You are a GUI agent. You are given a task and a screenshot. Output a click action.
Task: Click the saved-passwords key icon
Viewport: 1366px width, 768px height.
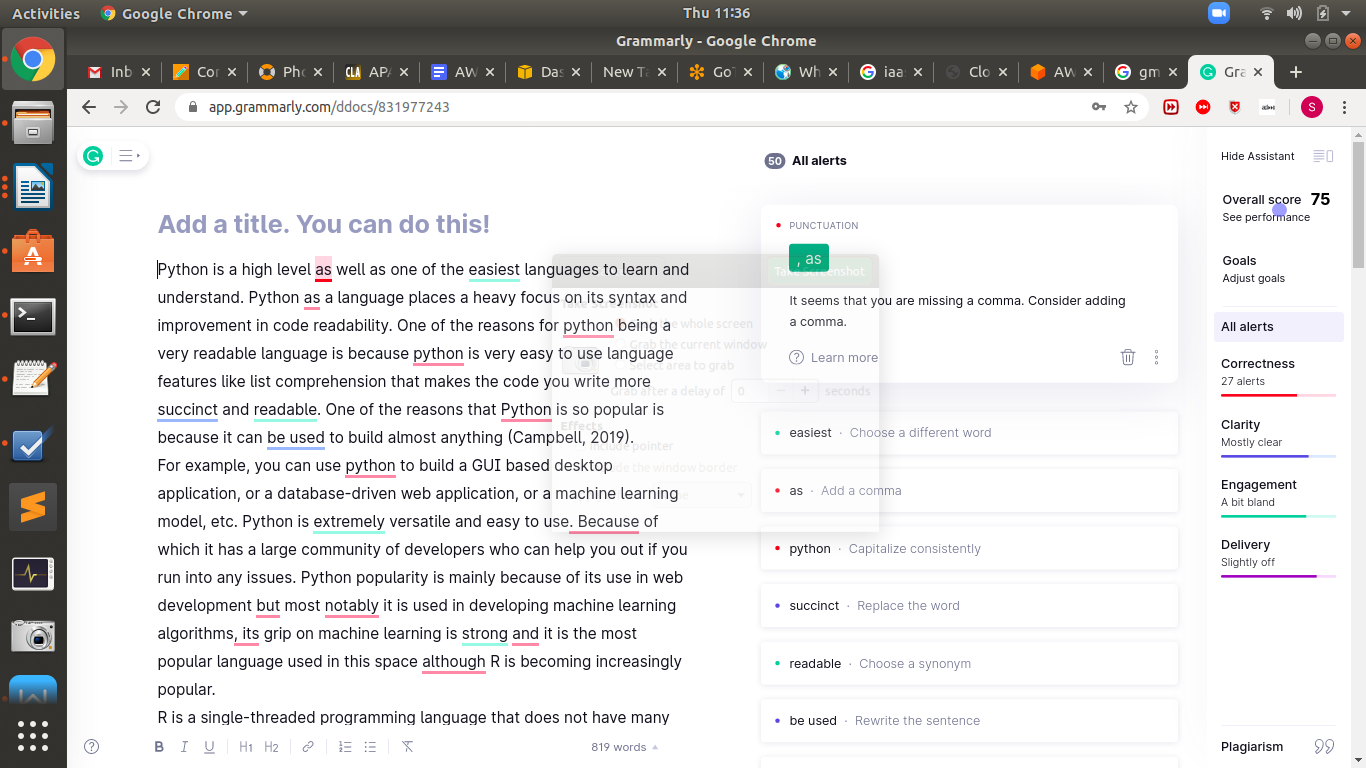tap(1099, 107)
